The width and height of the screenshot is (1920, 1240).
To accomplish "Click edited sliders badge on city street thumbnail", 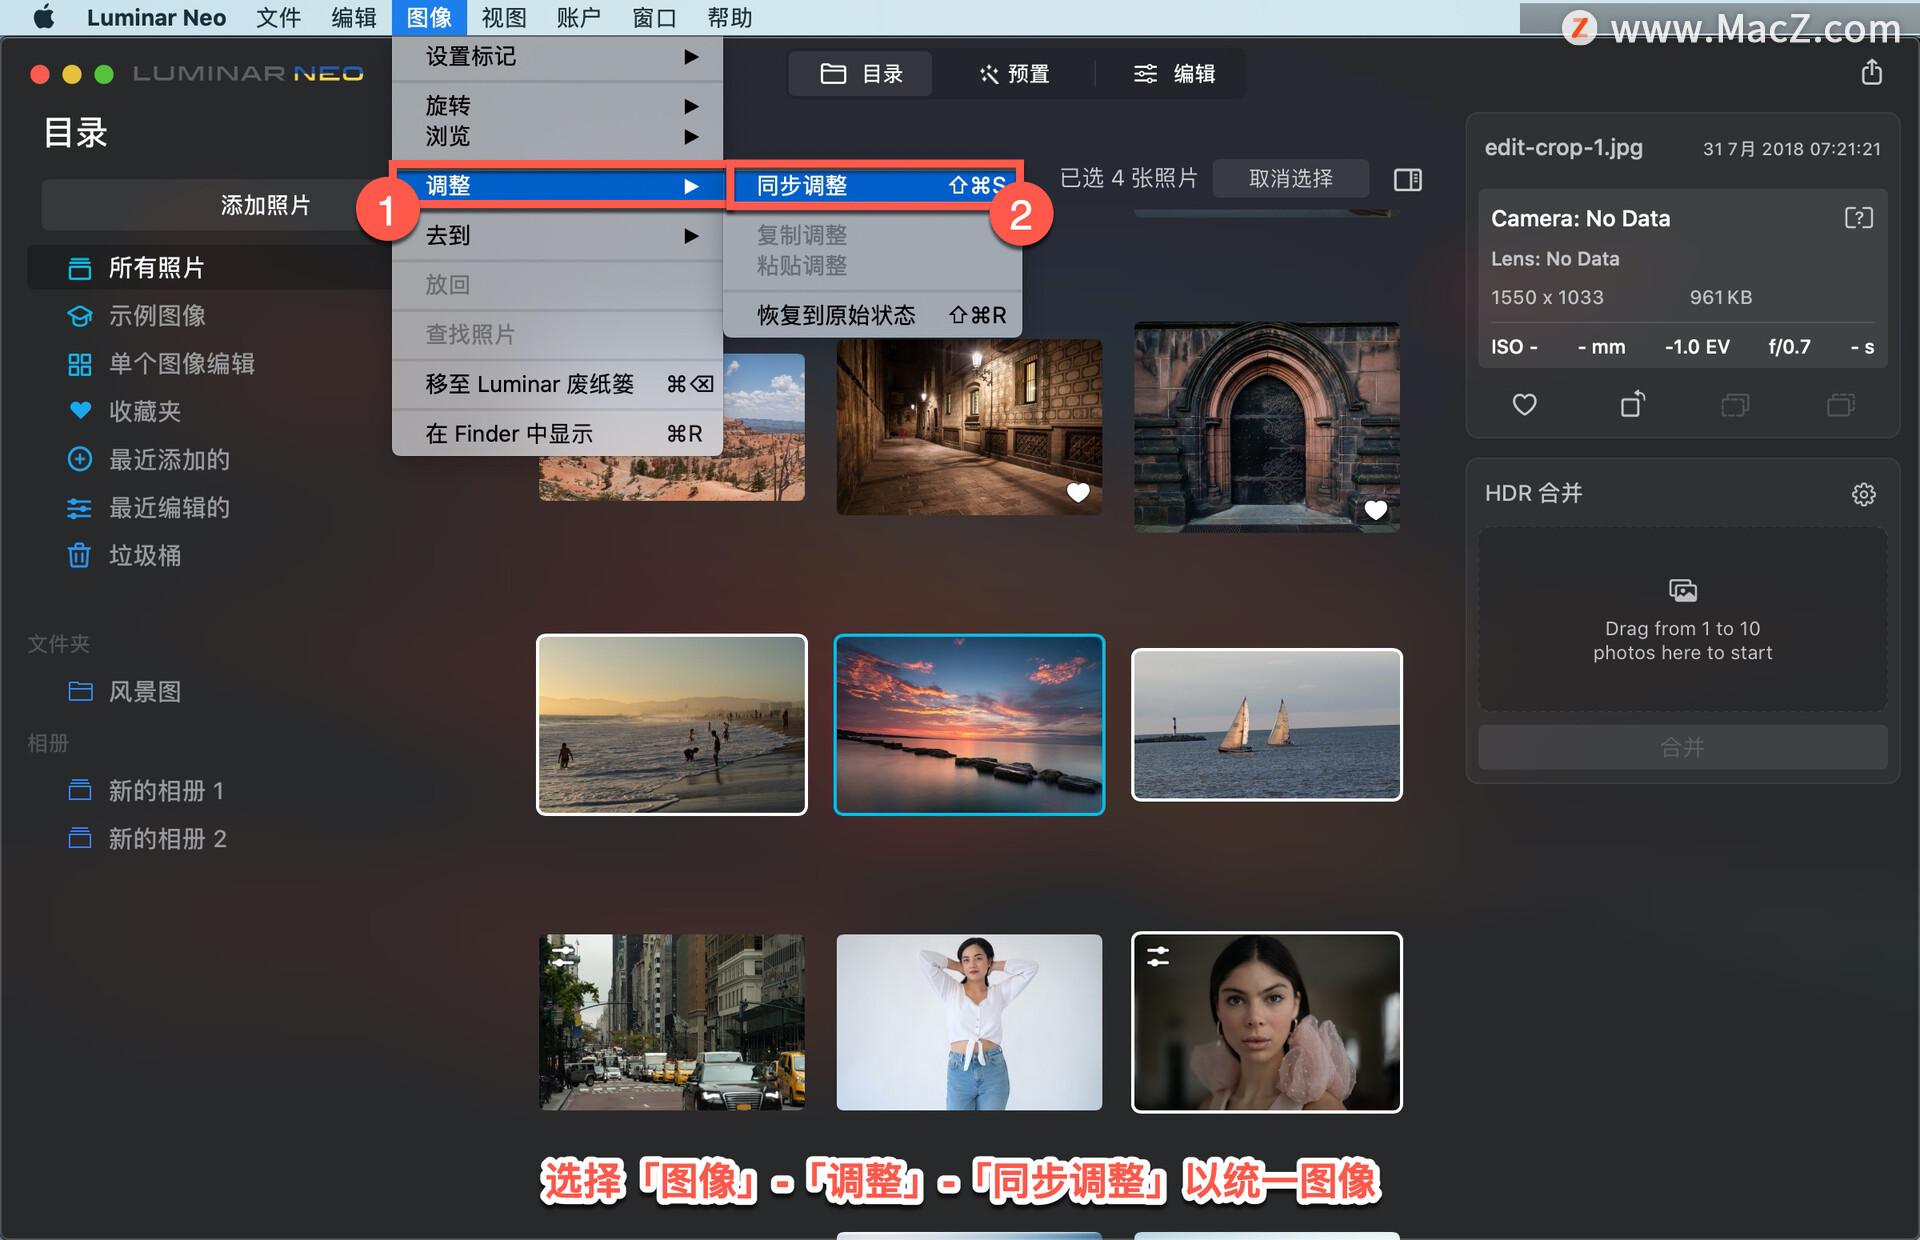I will (x=563, y=956).
